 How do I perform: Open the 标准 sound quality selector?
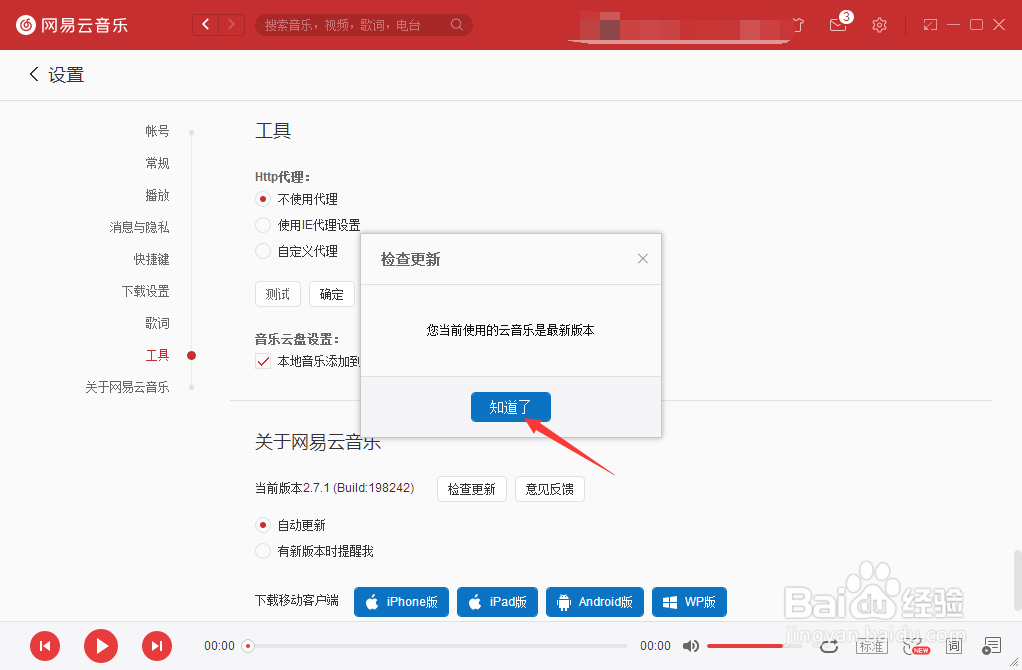click(x=871, y=646)
